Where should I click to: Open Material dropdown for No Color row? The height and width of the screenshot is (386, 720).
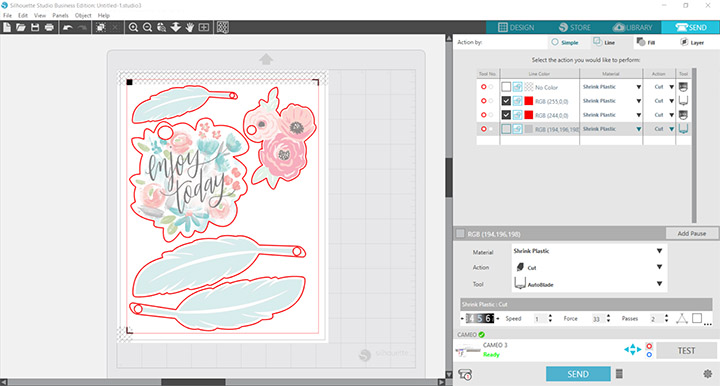pyautogui.click(x=639, y=87)
